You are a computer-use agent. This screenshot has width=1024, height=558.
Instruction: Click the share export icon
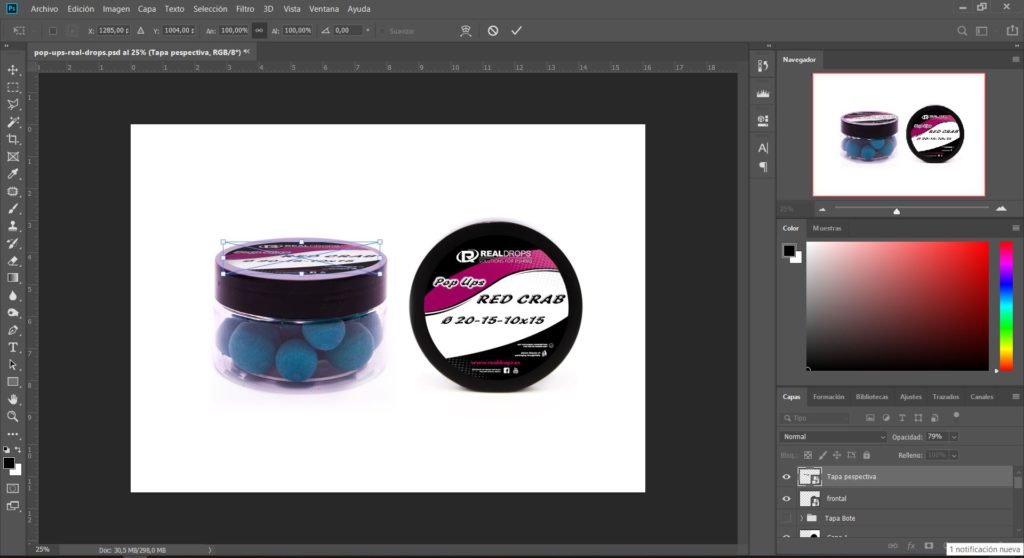pos(1012,31)
